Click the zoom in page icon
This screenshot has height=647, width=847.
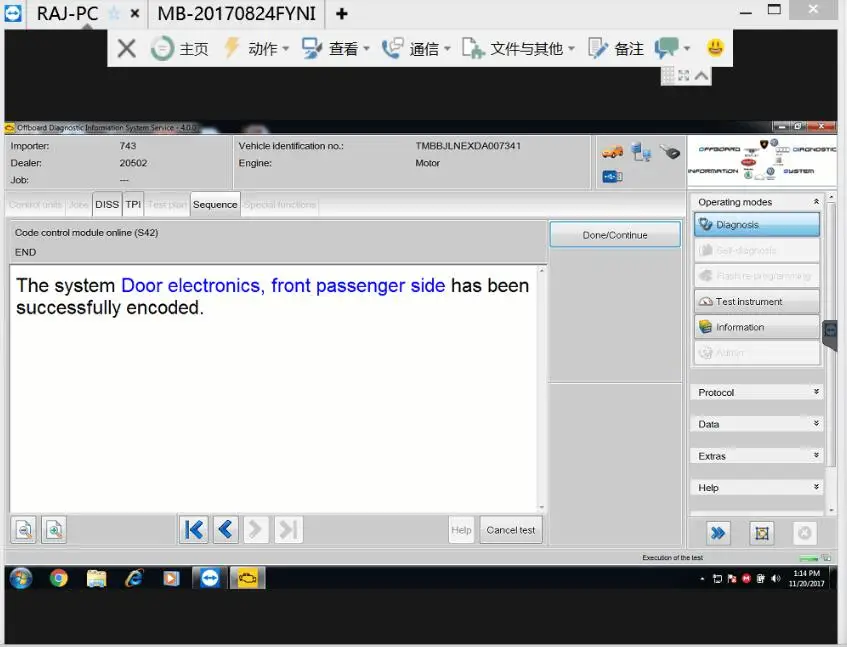coord(54,530)
